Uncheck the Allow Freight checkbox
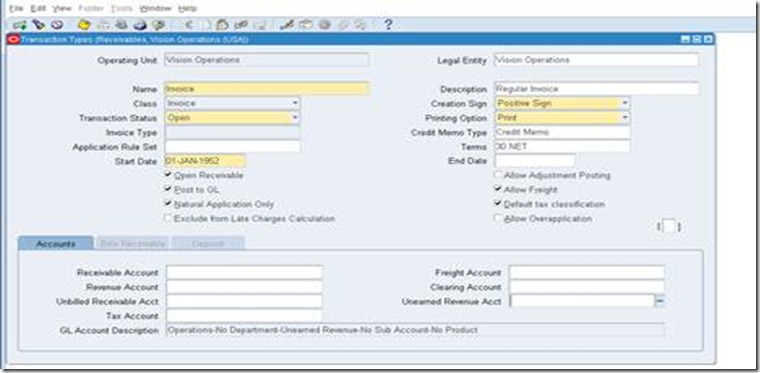The height and width of the screenshot is (373, 760). coord(498,189)
